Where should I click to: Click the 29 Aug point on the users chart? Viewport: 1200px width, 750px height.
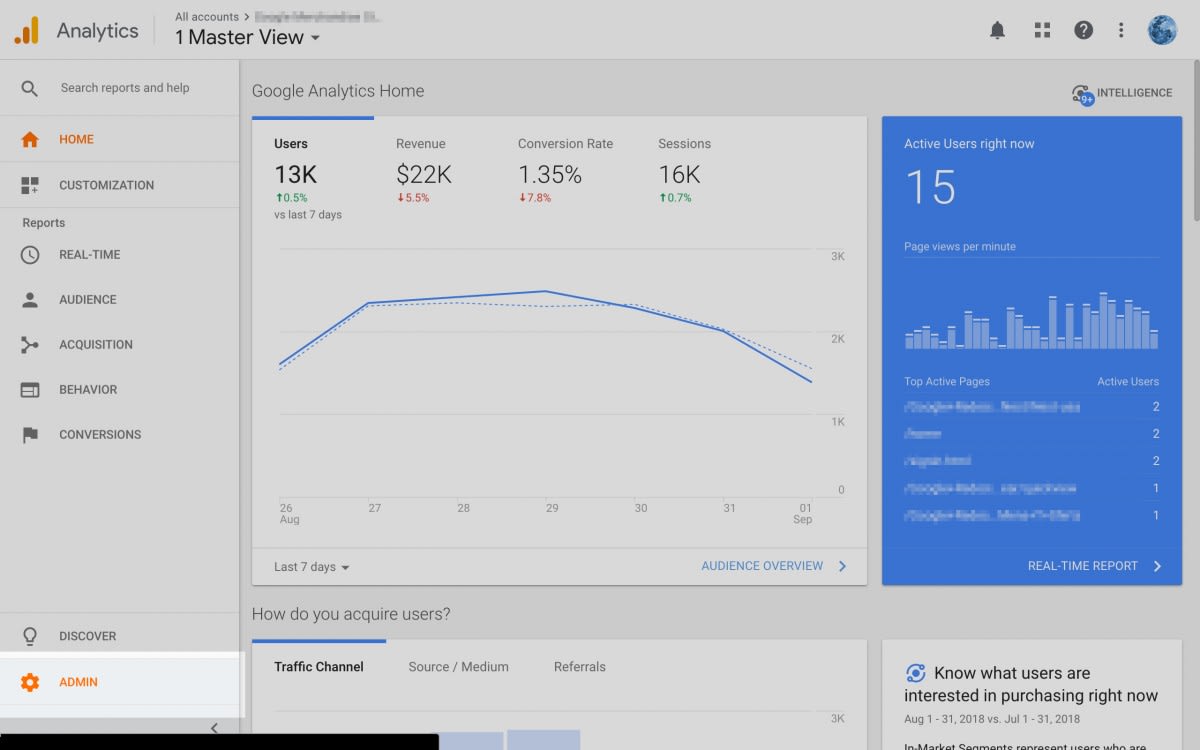pos(545,291)
